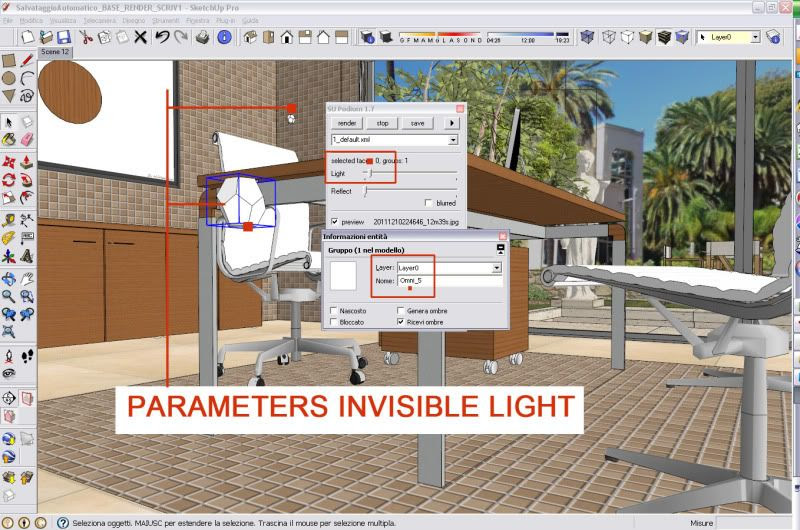Image resolution: width=800 pixels, height=530 pixels.
Task: Select the Pan hand tool
Action: 27,279
